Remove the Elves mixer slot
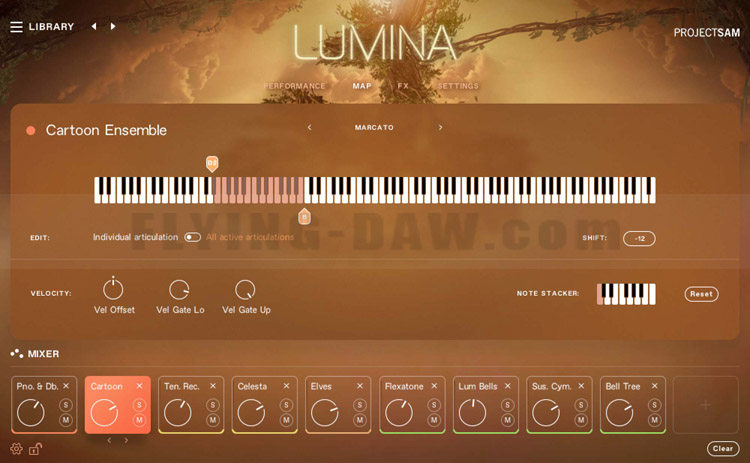This screenshot has width=750, height=463. [x=360, y=386]
